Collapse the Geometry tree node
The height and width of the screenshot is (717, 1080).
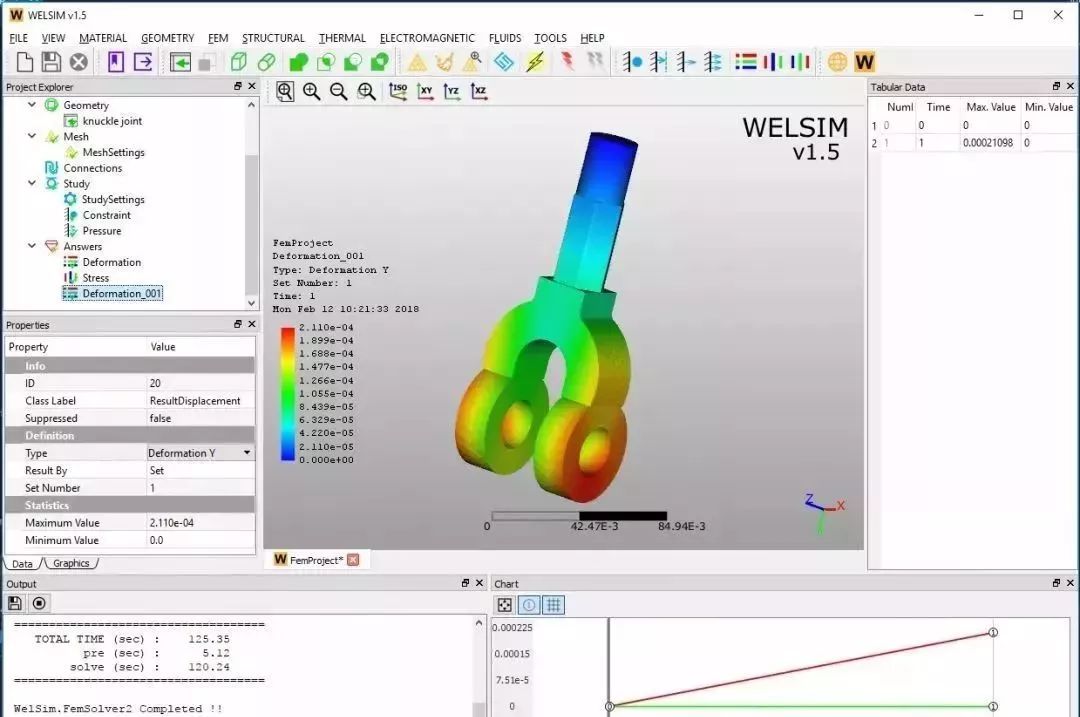(32, 105)
